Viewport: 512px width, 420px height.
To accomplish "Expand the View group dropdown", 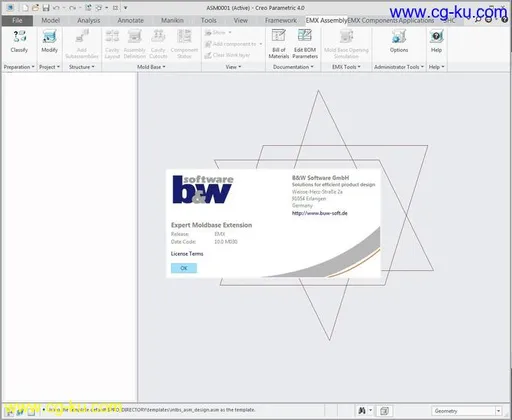I will pos(233,67).
